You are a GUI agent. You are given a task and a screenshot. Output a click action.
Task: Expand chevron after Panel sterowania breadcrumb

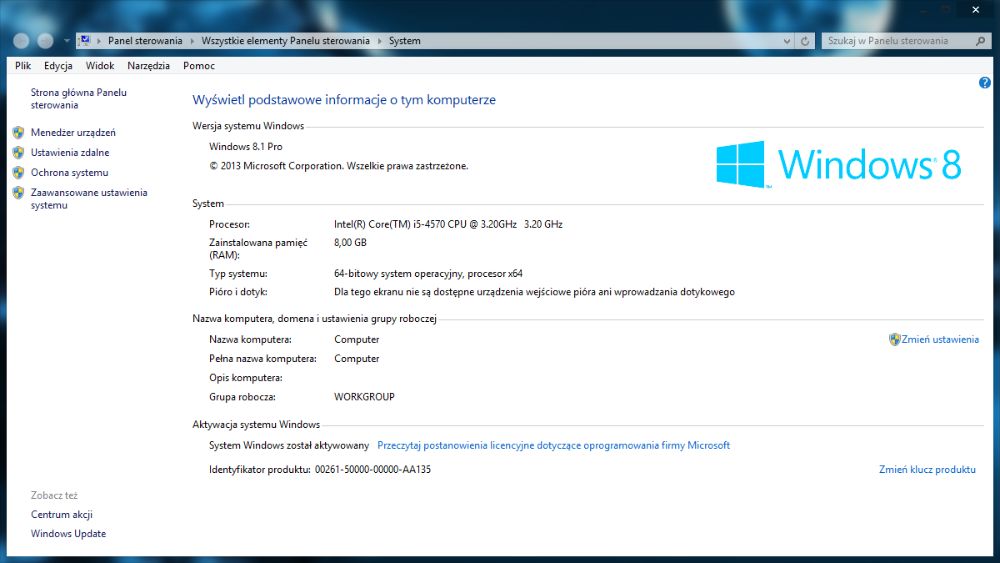click(192, 41)
